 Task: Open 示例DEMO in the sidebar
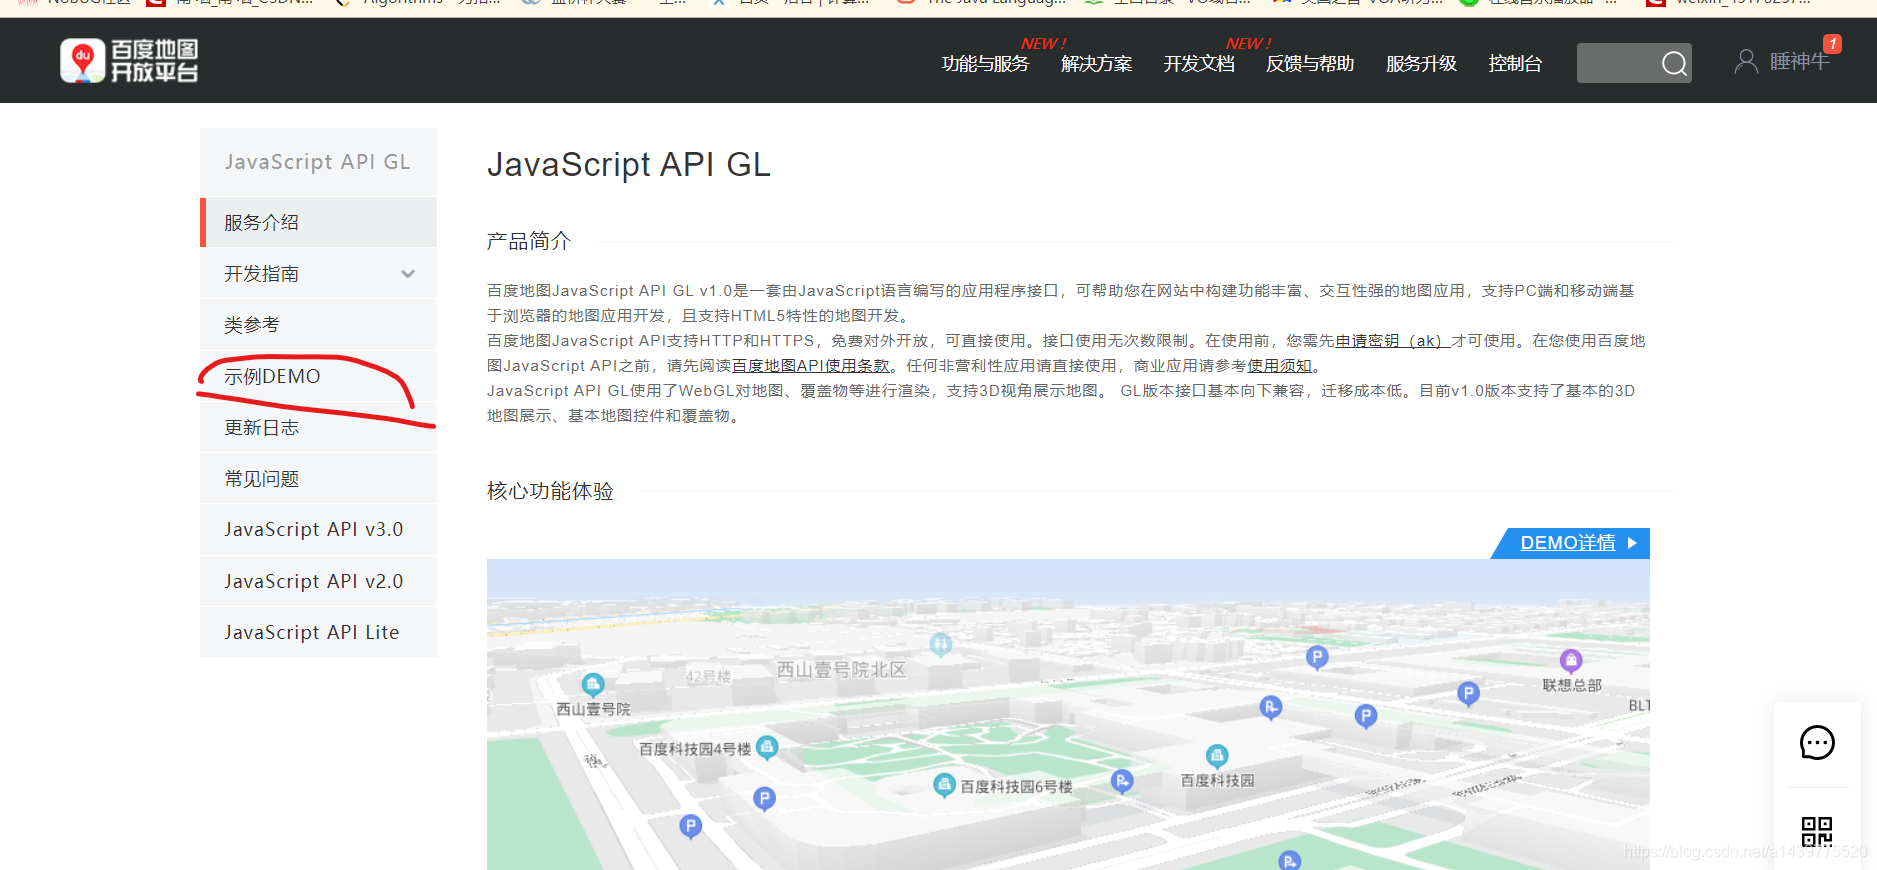click(318, 376)
